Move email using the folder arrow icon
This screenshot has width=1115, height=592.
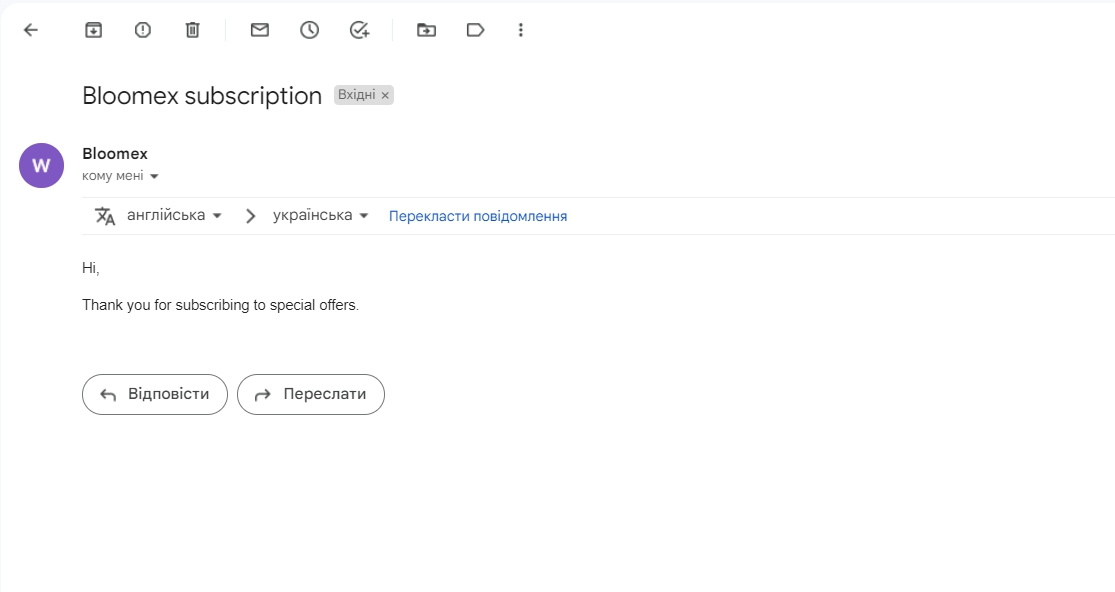(x=426, y=30)
